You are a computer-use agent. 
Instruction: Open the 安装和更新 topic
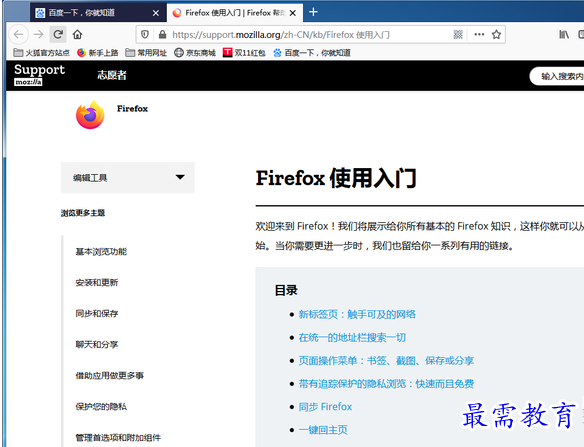click(96, 282)
